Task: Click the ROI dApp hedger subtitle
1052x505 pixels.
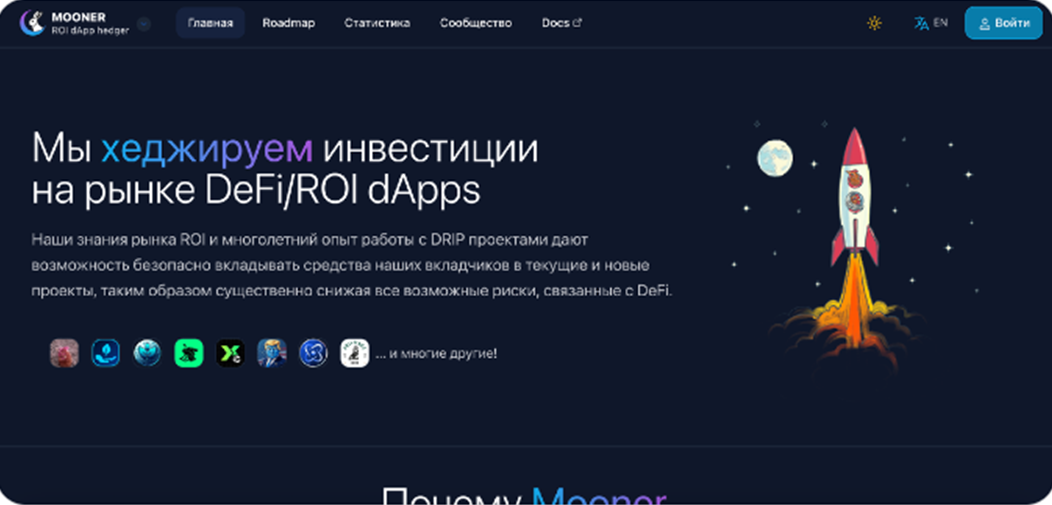Action: coord(90,30)
